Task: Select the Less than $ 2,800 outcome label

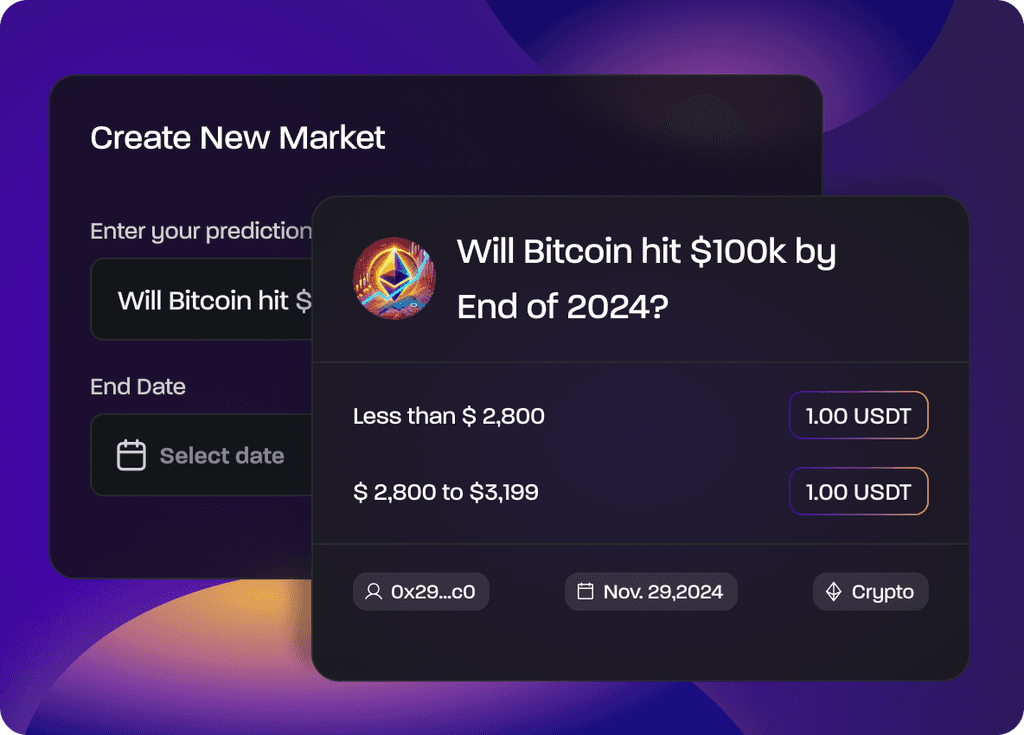Action: 448,416
